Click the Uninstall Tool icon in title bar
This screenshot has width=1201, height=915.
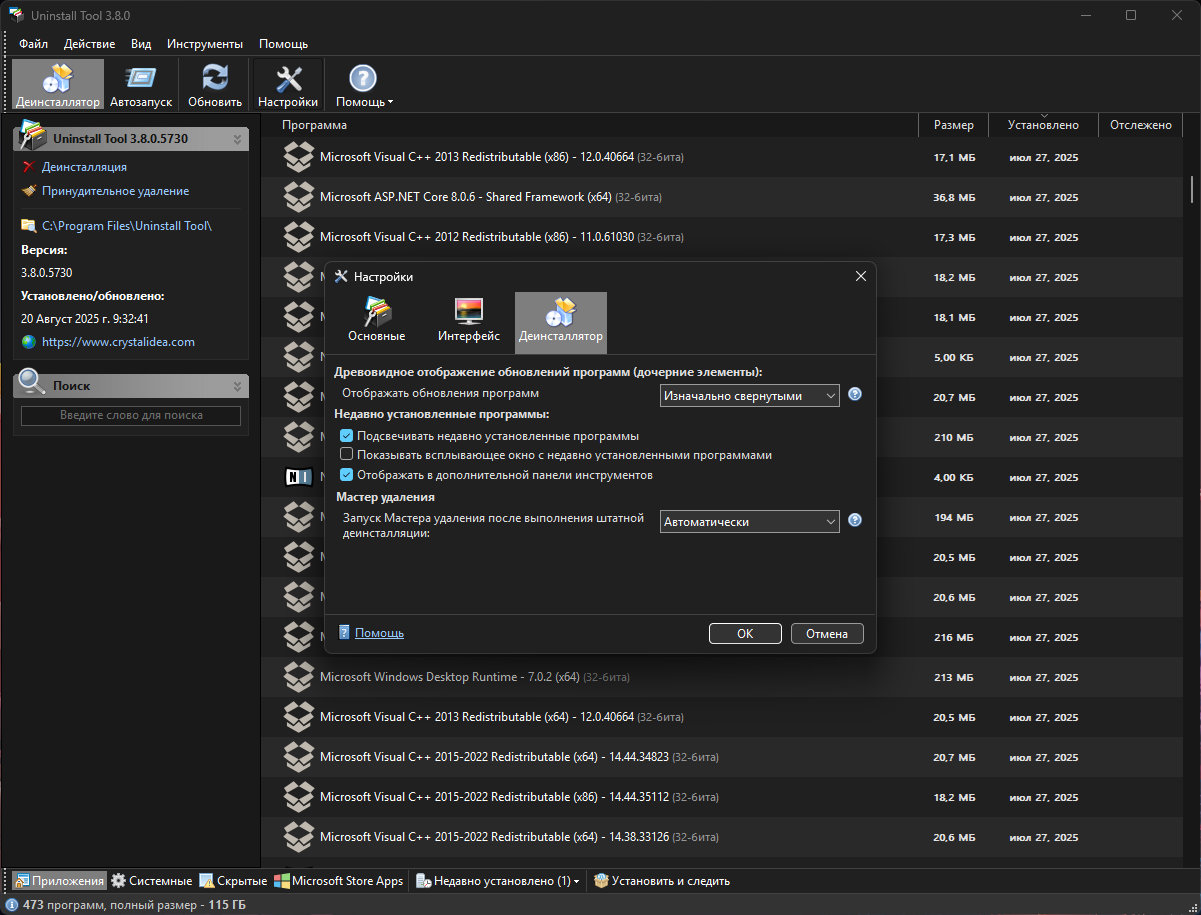click(16, 15)
